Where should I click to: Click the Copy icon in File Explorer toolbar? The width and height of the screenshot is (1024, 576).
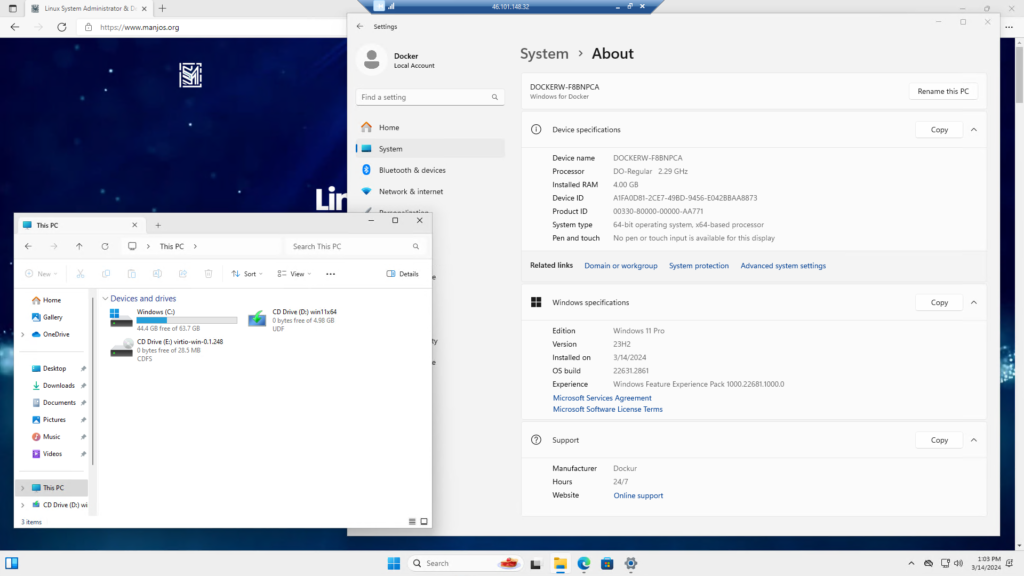(x=106, y=274)
